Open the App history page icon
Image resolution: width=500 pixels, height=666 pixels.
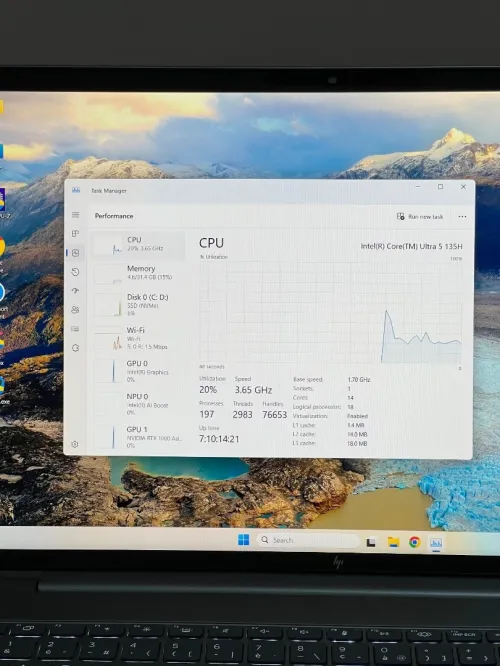[x=76, y=272]
